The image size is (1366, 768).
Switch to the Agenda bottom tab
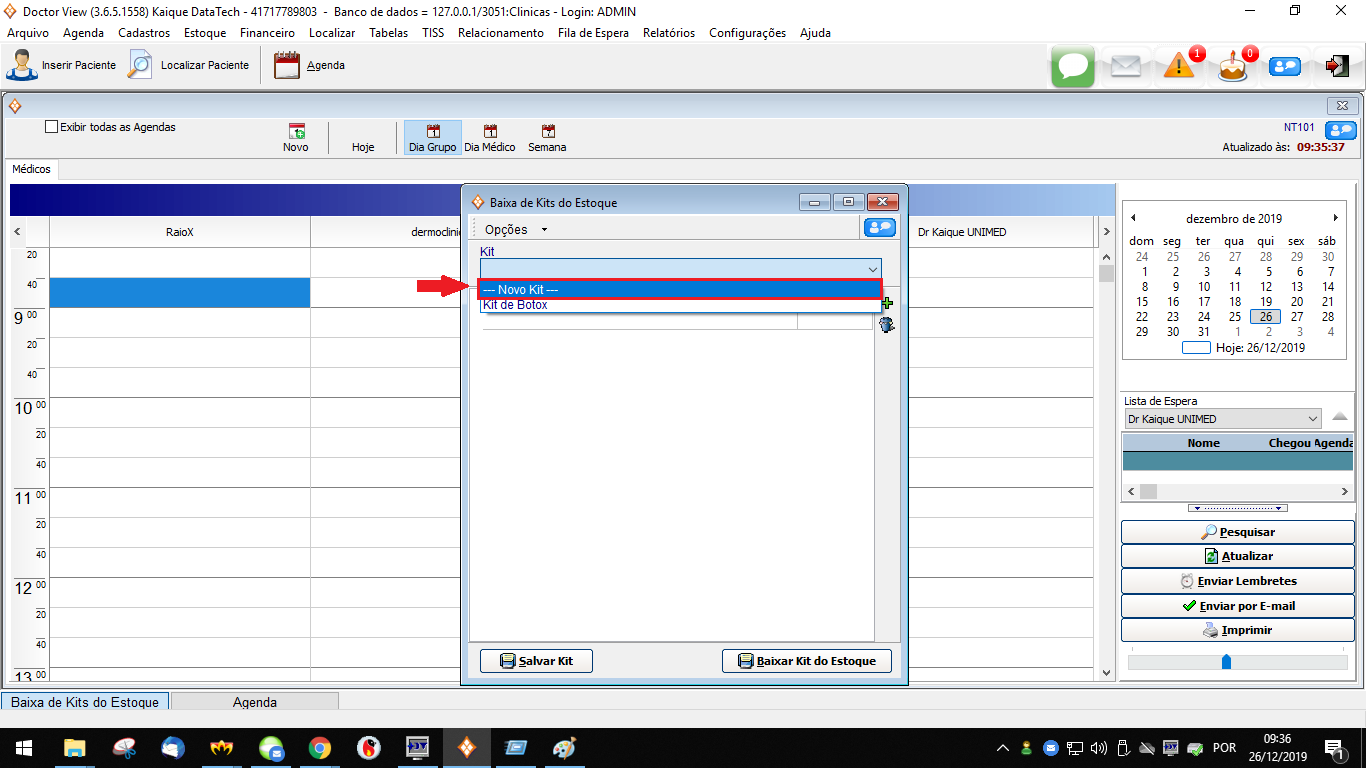[255, 702]
